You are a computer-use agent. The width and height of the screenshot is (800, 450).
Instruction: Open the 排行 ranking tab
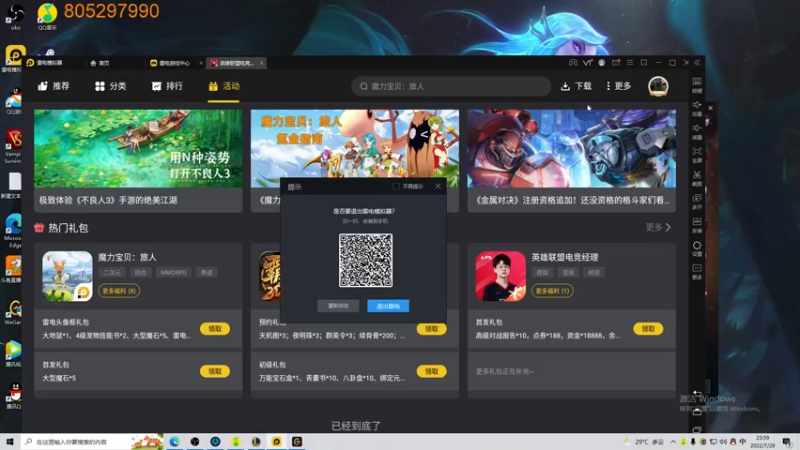tap(167, 86)
